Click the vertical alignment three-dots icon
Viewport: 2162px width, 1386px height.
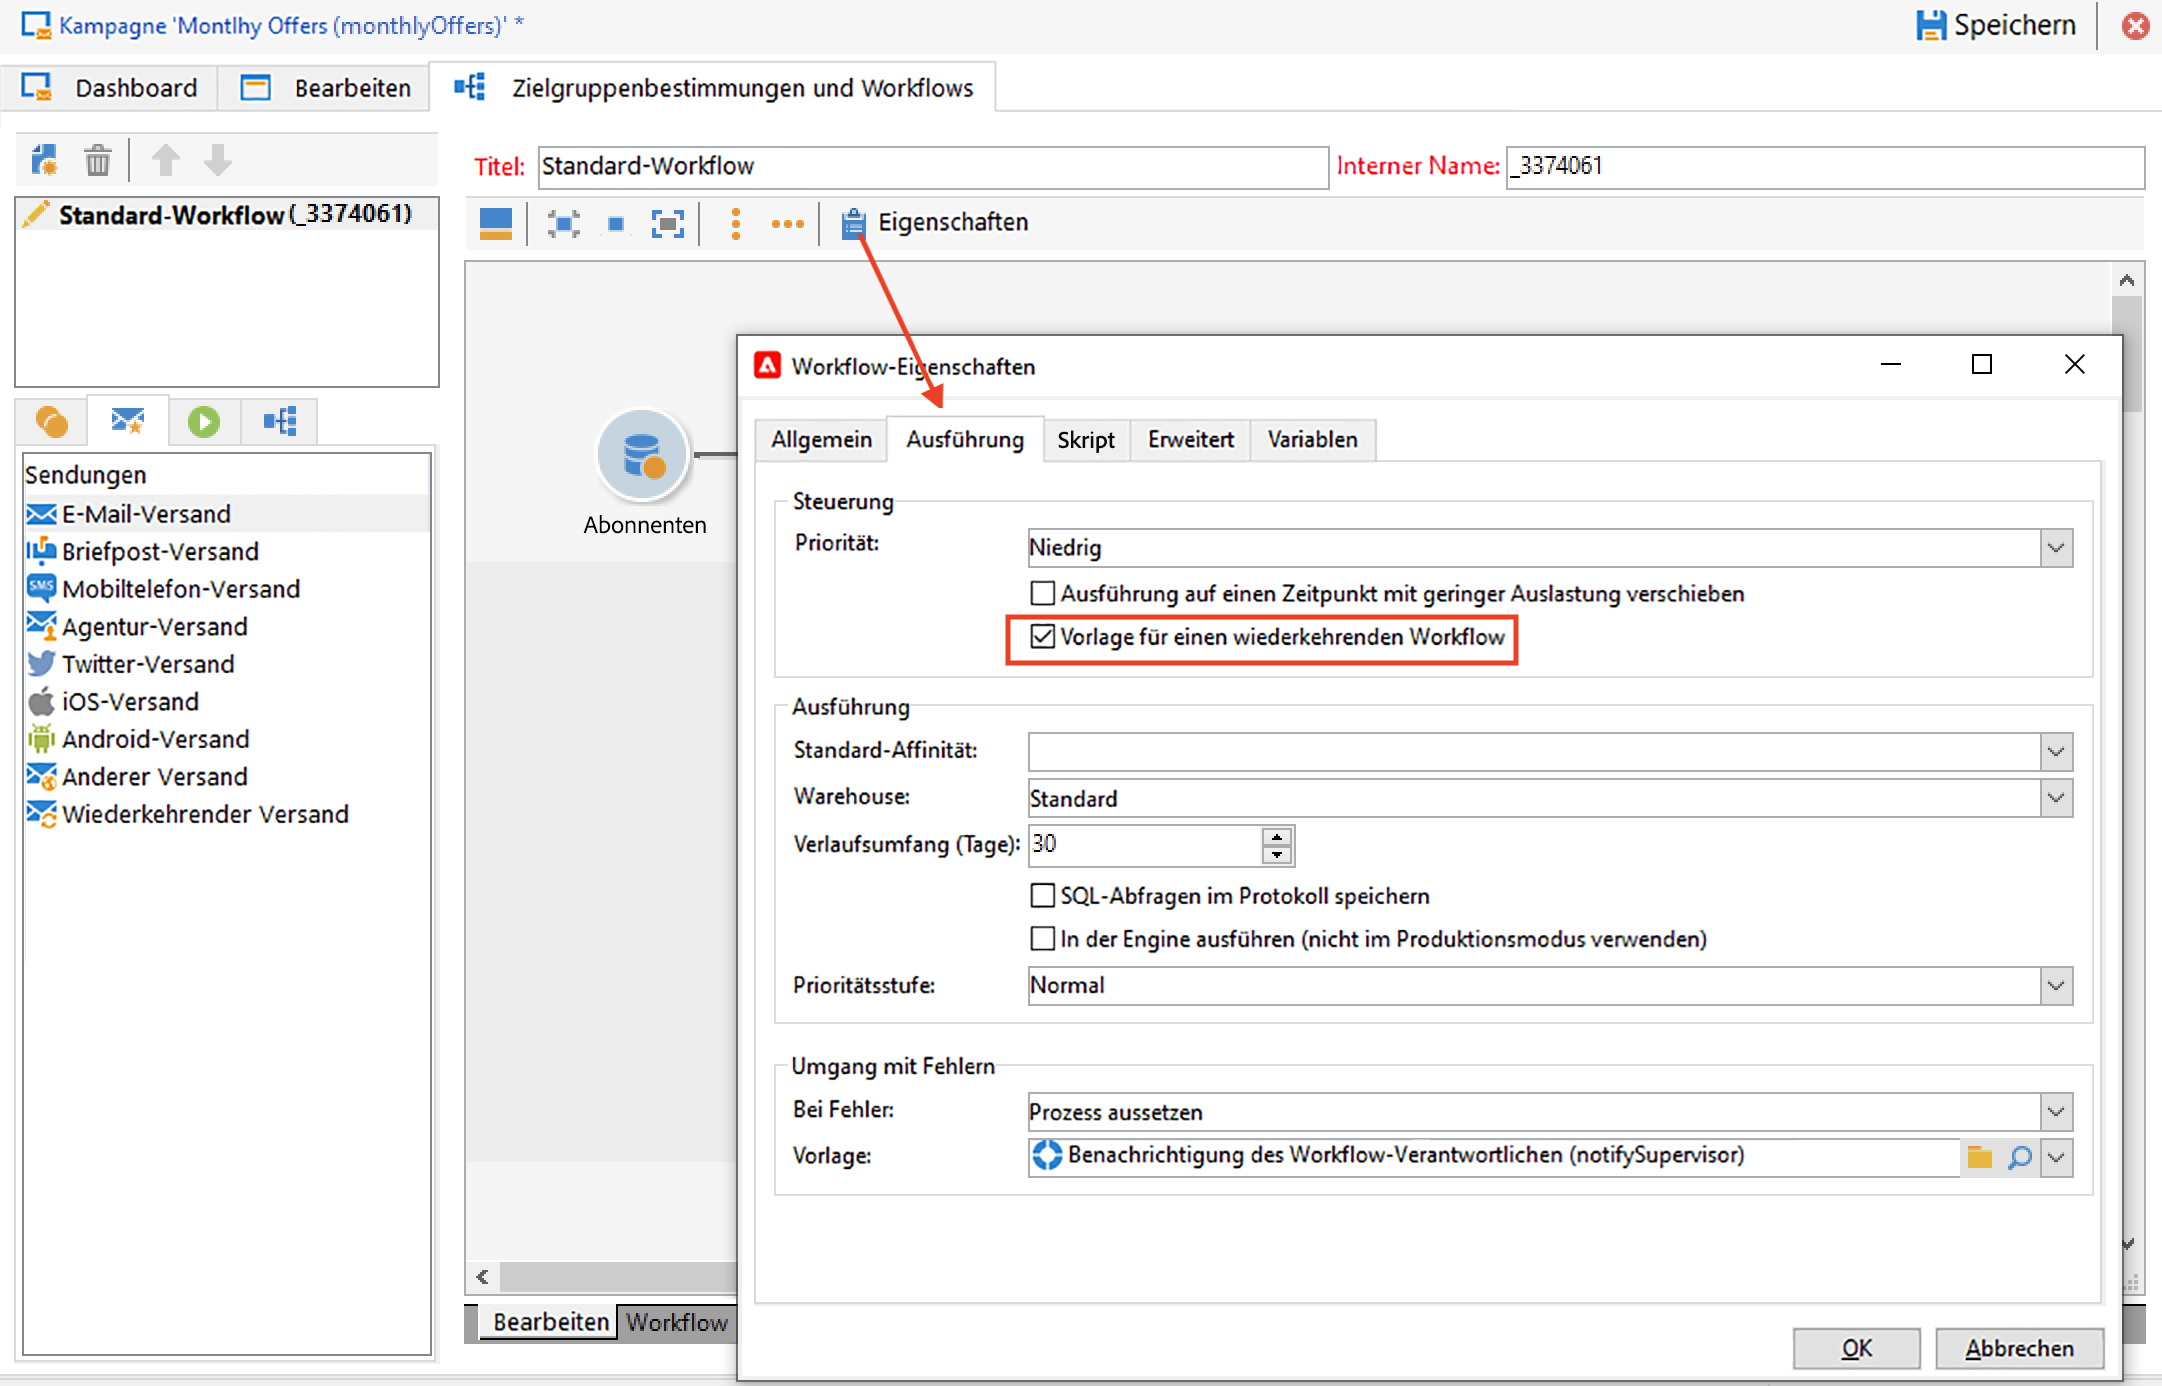[736, 223]
